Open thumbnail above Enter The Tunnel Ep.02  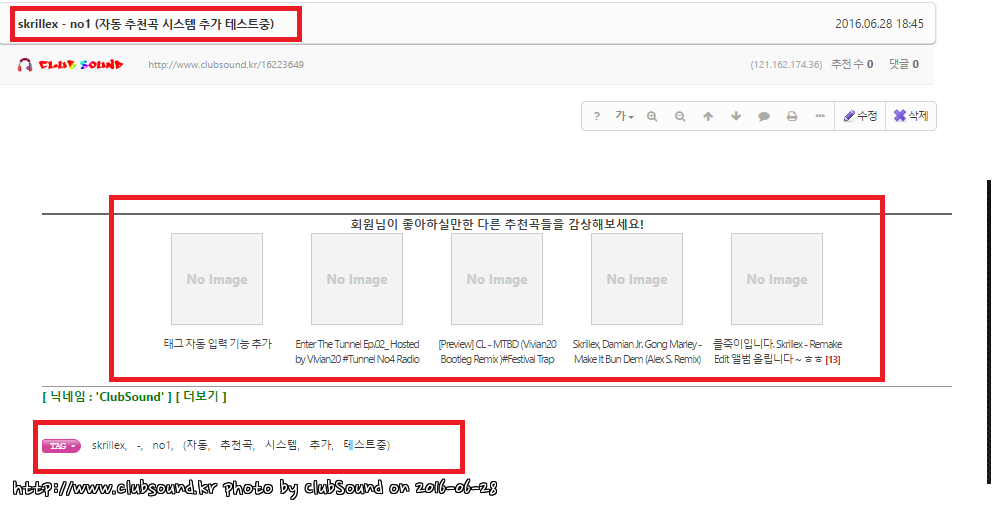point(357,279)
